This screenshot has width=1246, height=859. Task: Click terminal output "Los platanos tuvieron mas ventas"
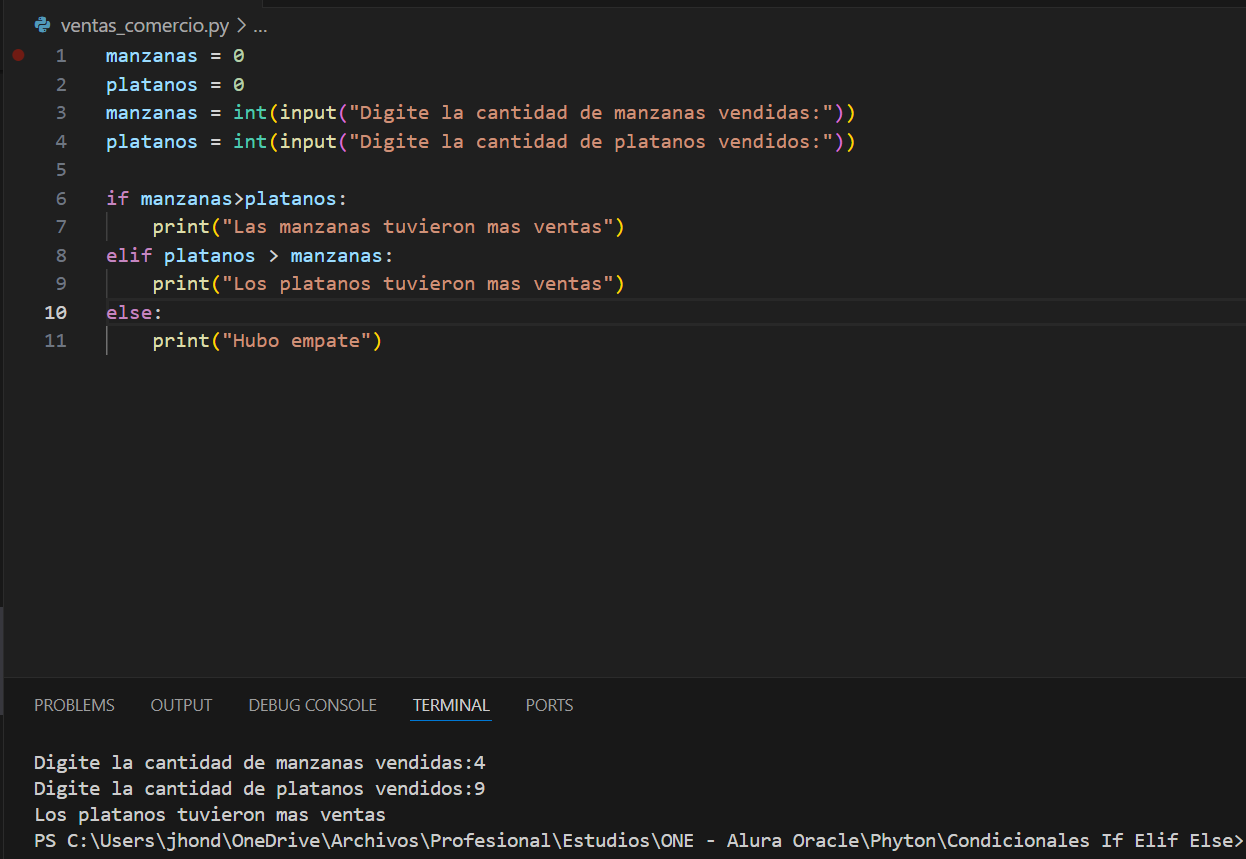click(210, 814)
